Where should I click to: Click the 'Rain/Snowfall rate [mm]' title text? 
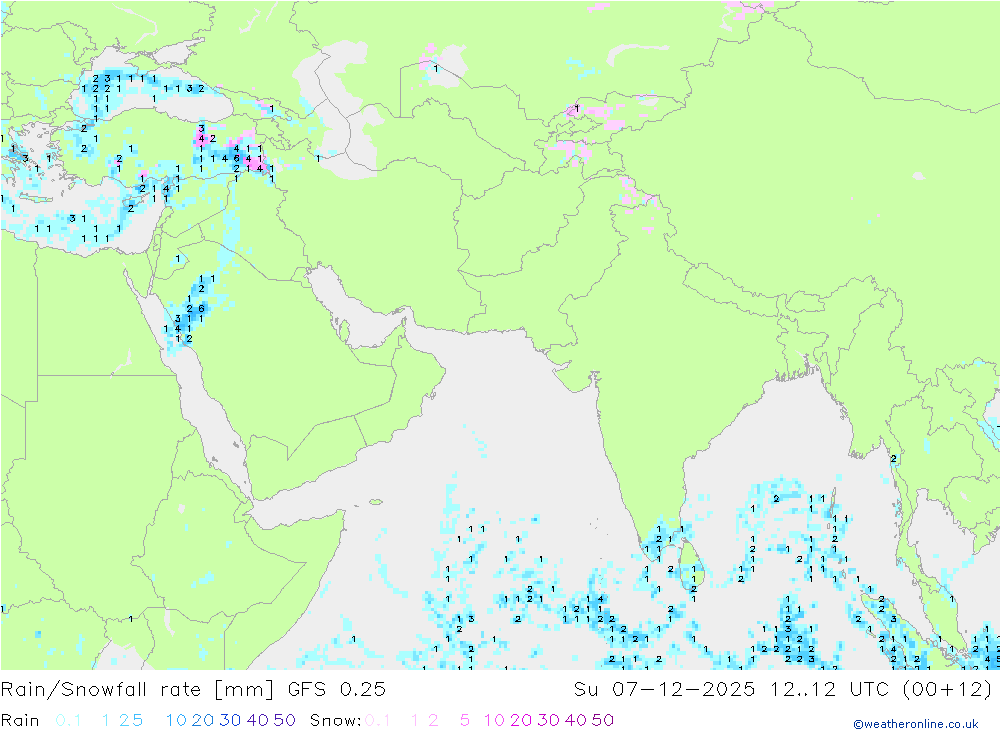click(138, 690)
